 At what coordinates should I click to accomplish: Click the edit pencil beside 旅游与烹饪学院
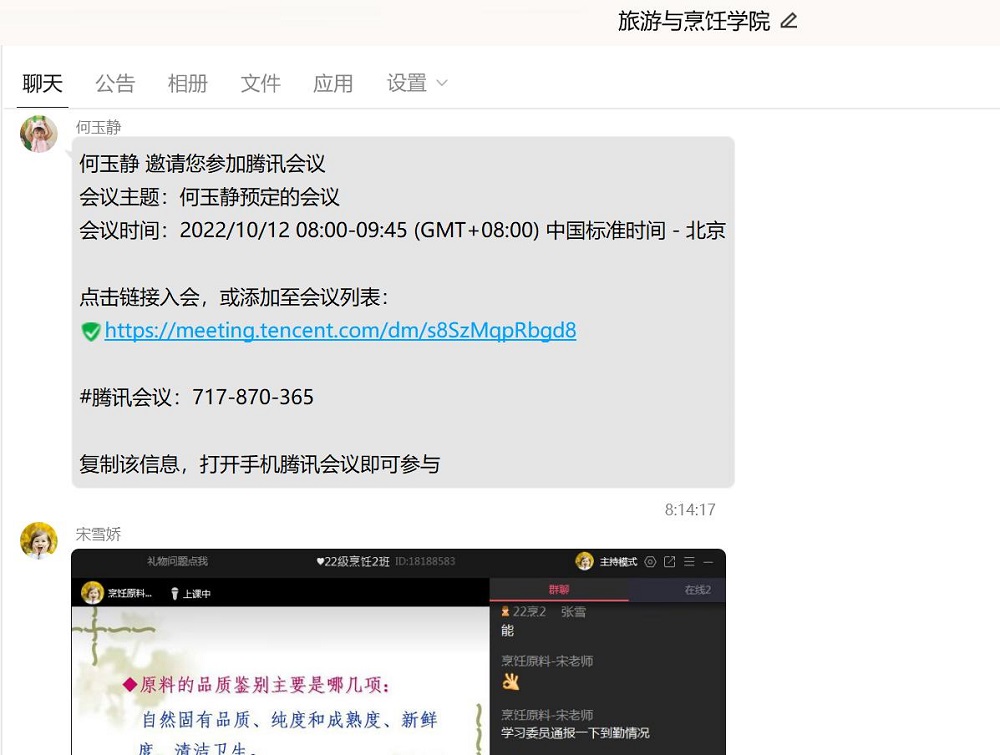point(789,21)
